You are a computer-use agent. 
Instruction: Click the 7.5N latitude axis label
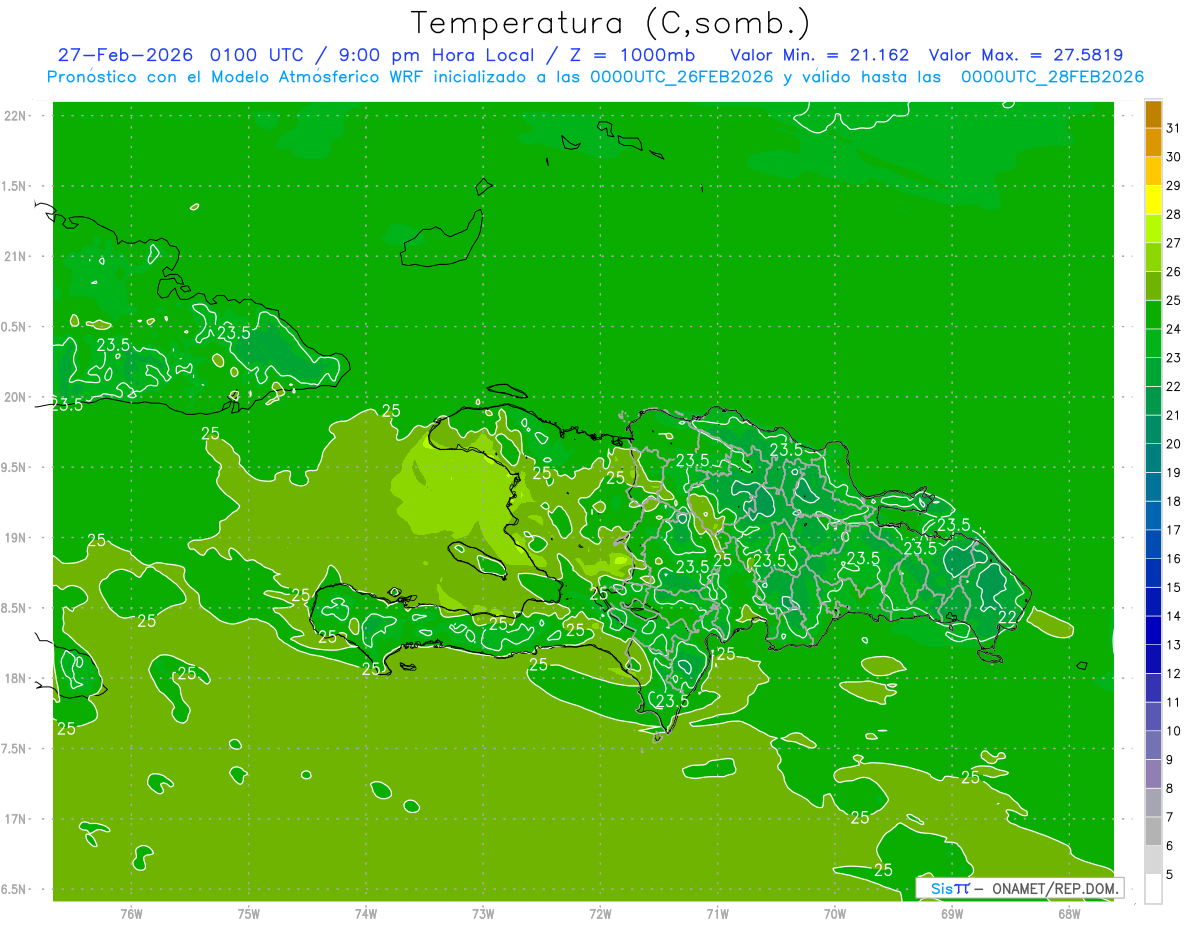coord(13,750)
